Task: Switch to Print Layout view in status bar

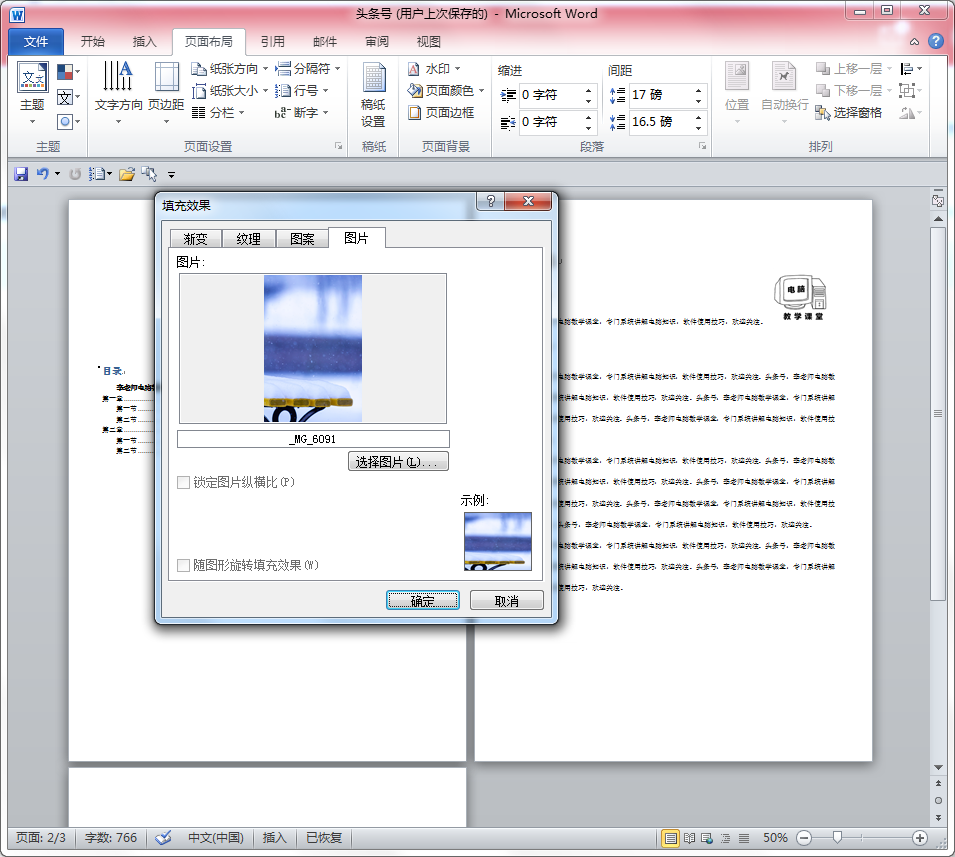Action: click(670, 838)
